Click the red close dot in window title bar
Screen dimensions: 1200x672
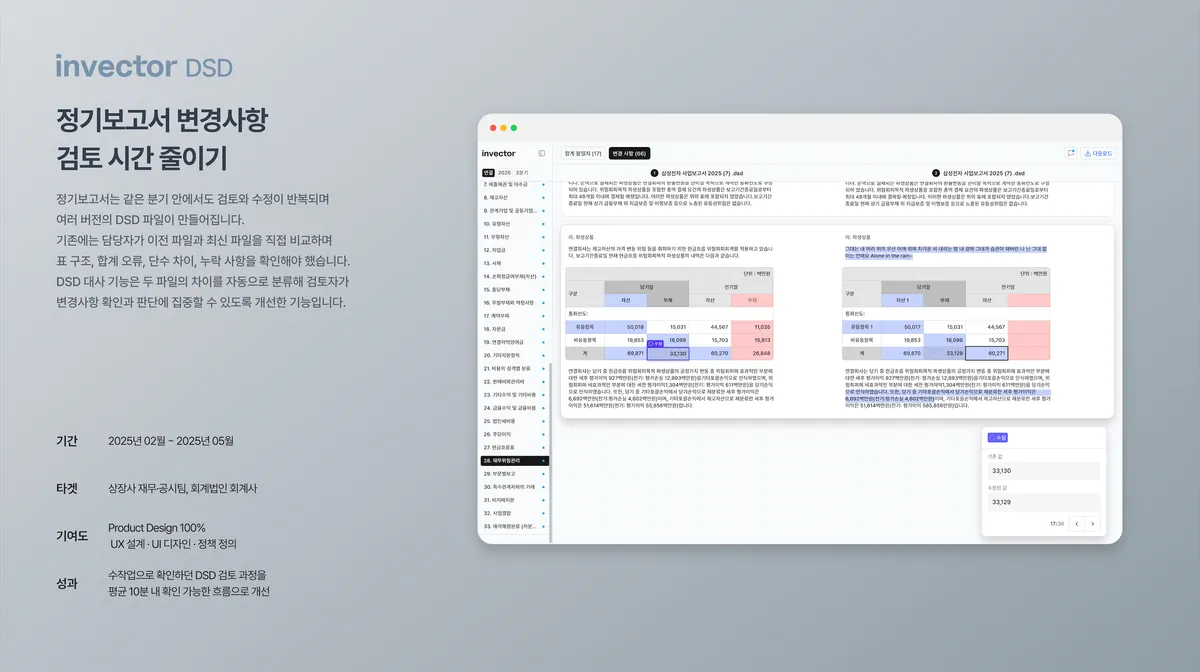click(492, 128)
